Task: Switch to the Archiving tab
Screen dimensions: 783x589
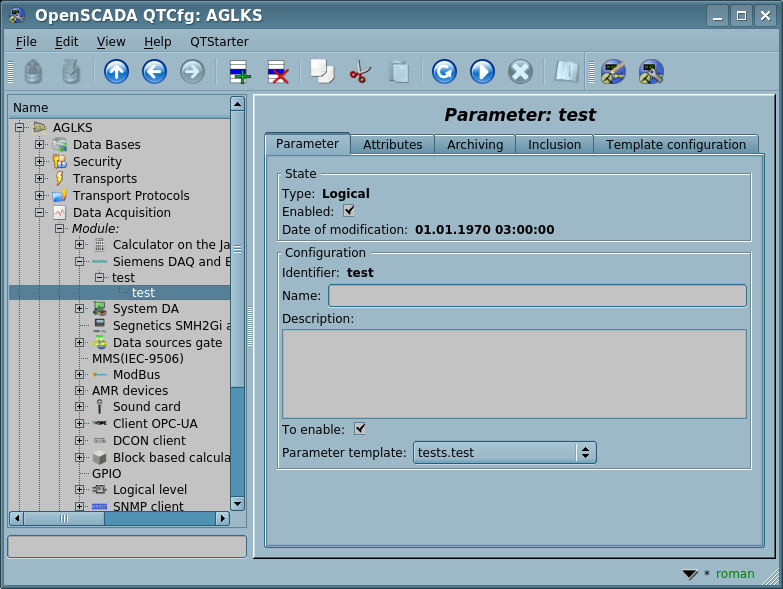Action: [475, 145]
